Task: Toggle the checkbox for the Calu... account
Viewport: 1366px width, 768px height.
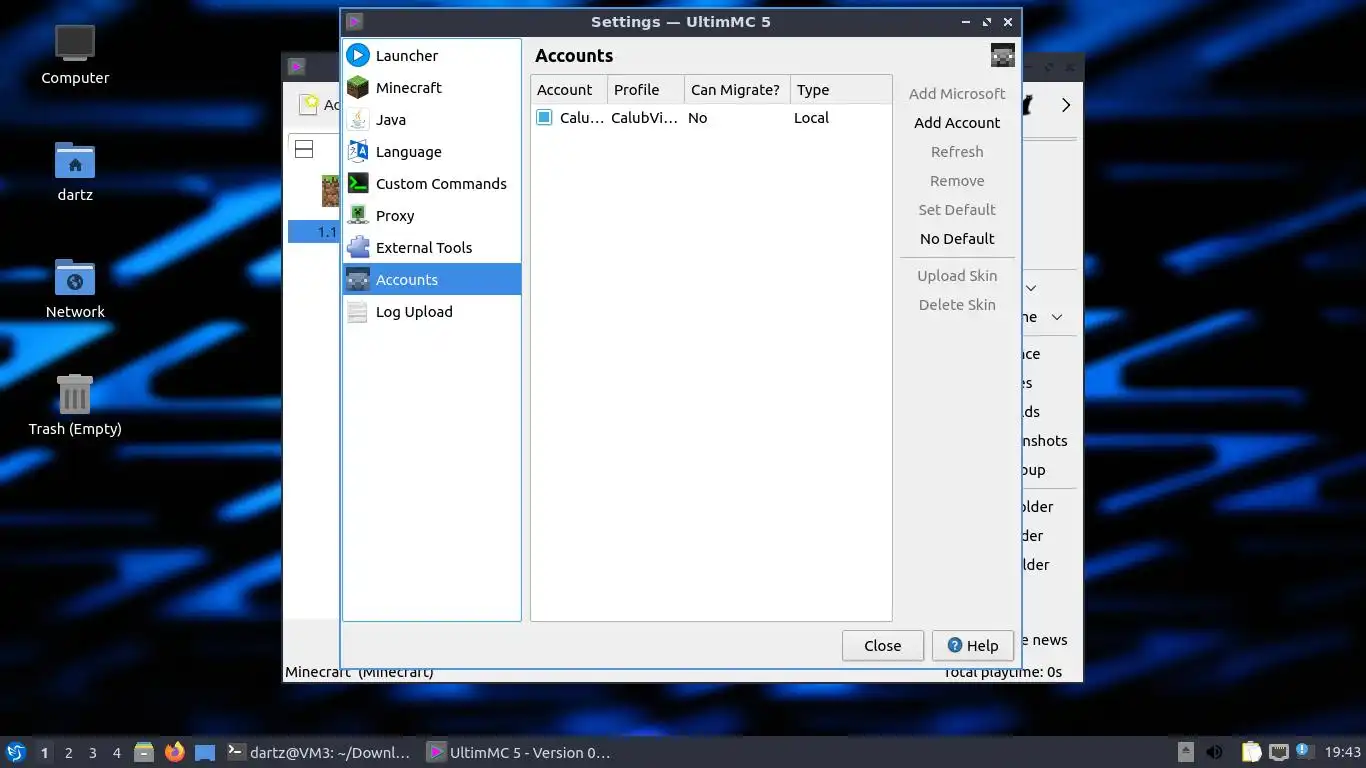Action: coord(544,118)
